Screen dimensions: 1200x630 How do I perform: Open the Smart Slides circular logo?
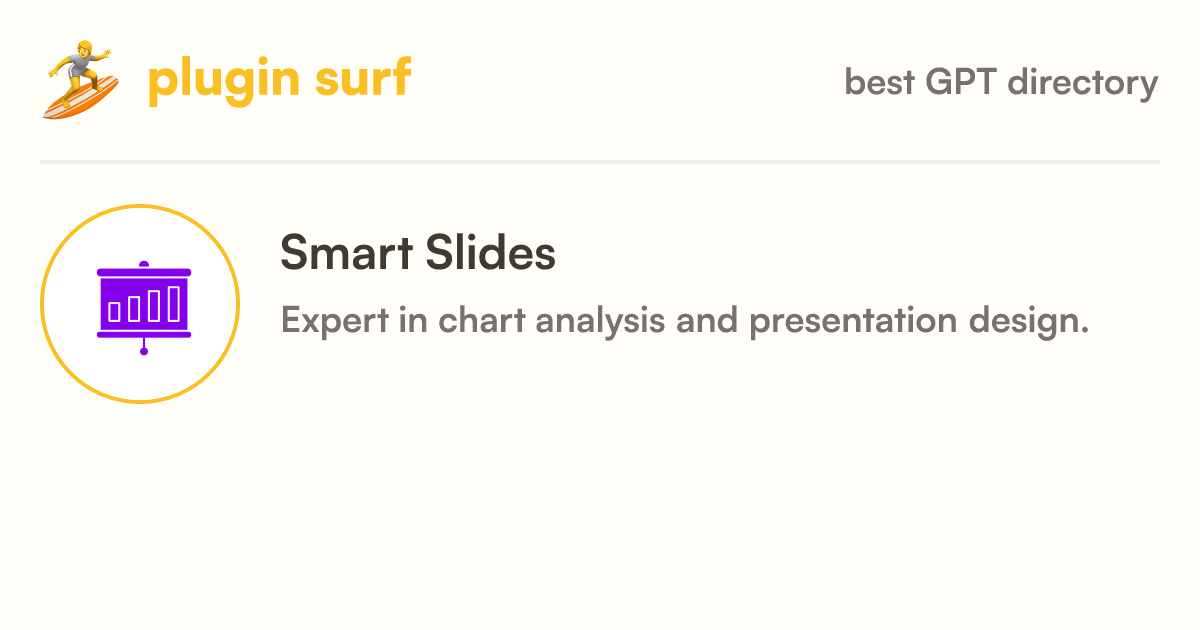point(140,304)
